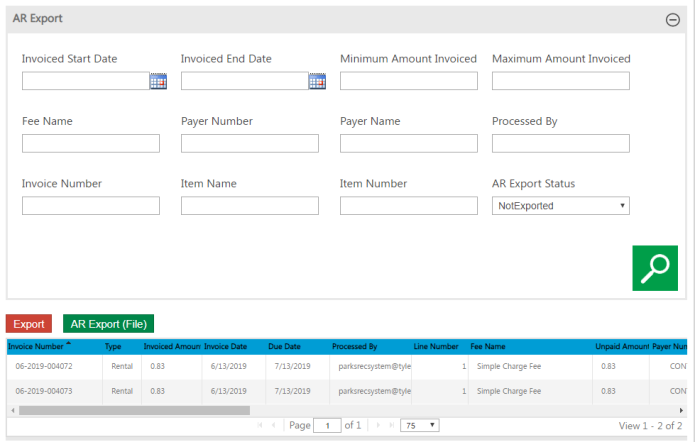Screen dimensions: 695x442
Task: Sort by the Invoice Number column header
Action: pyautogui.click(x=36, y=347)
